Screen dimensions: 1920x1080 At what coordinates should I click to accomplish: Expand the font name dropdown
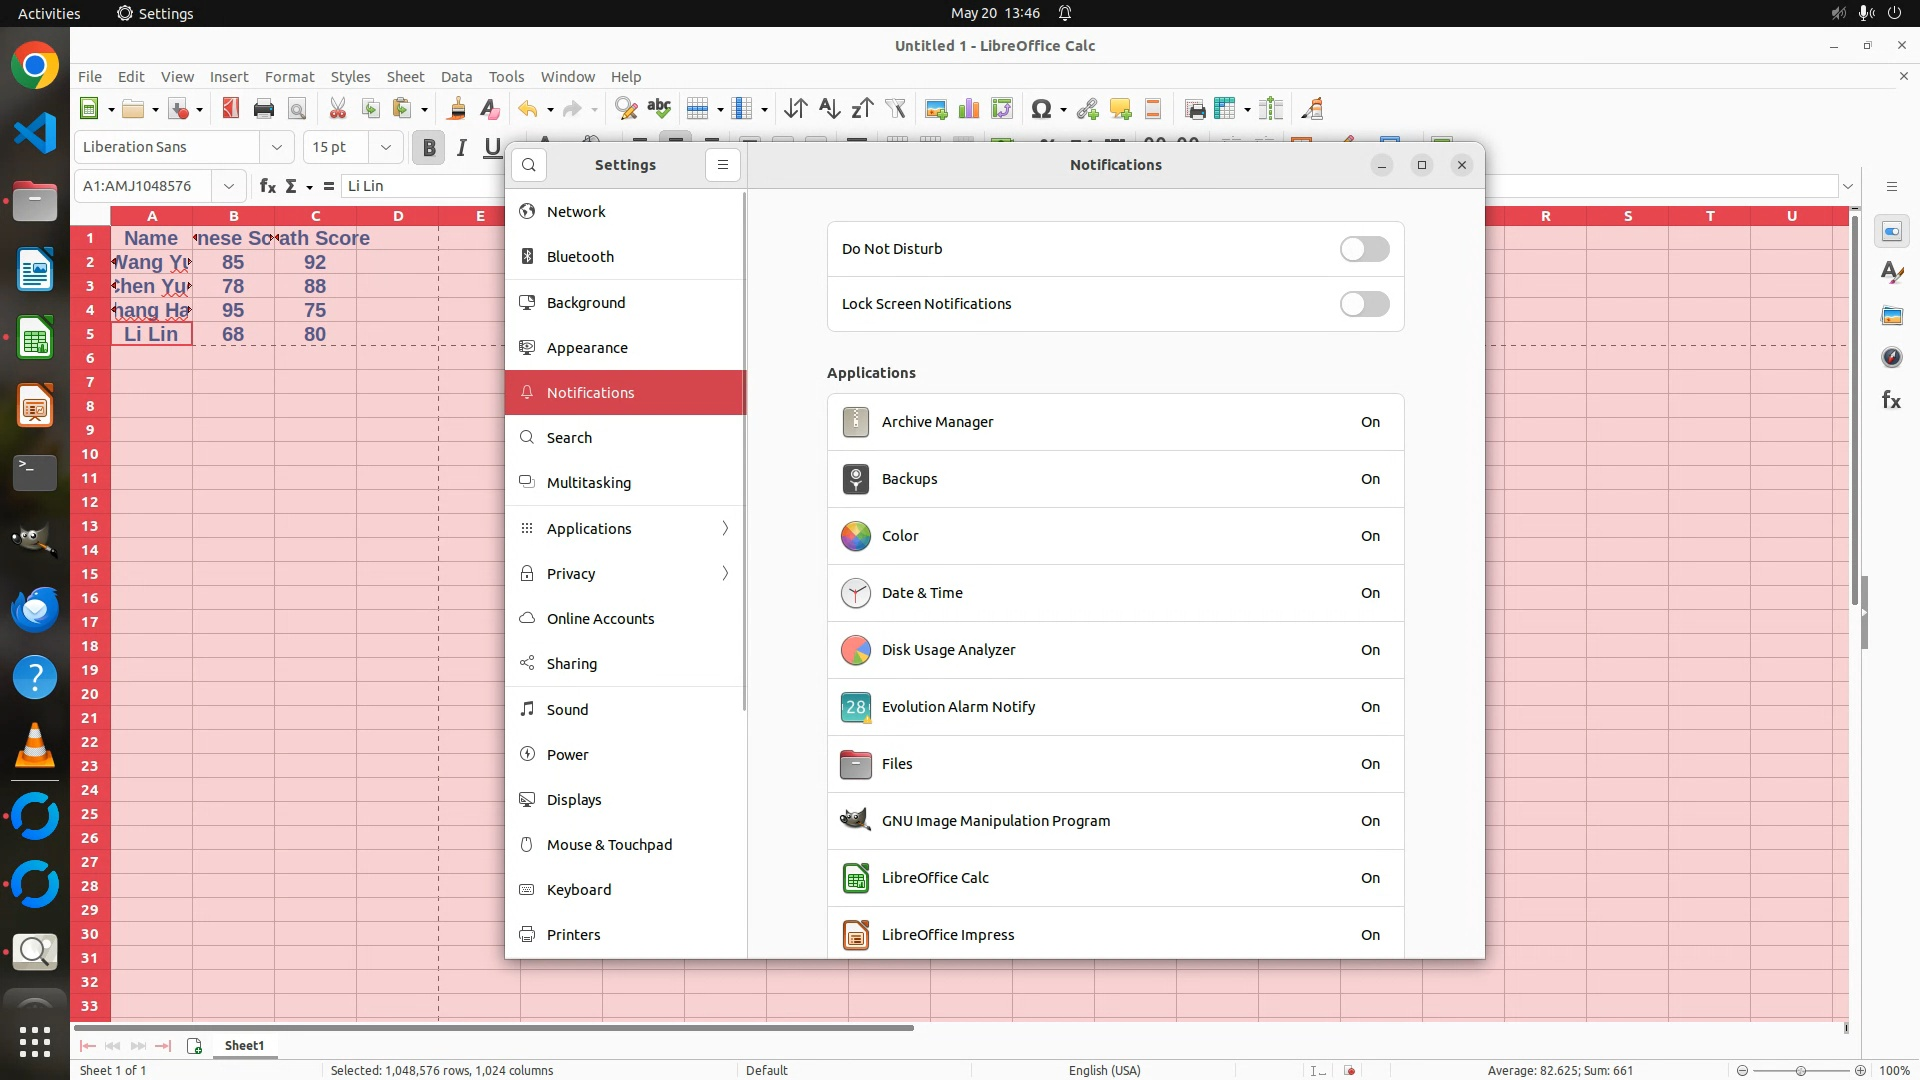(277, 147)
